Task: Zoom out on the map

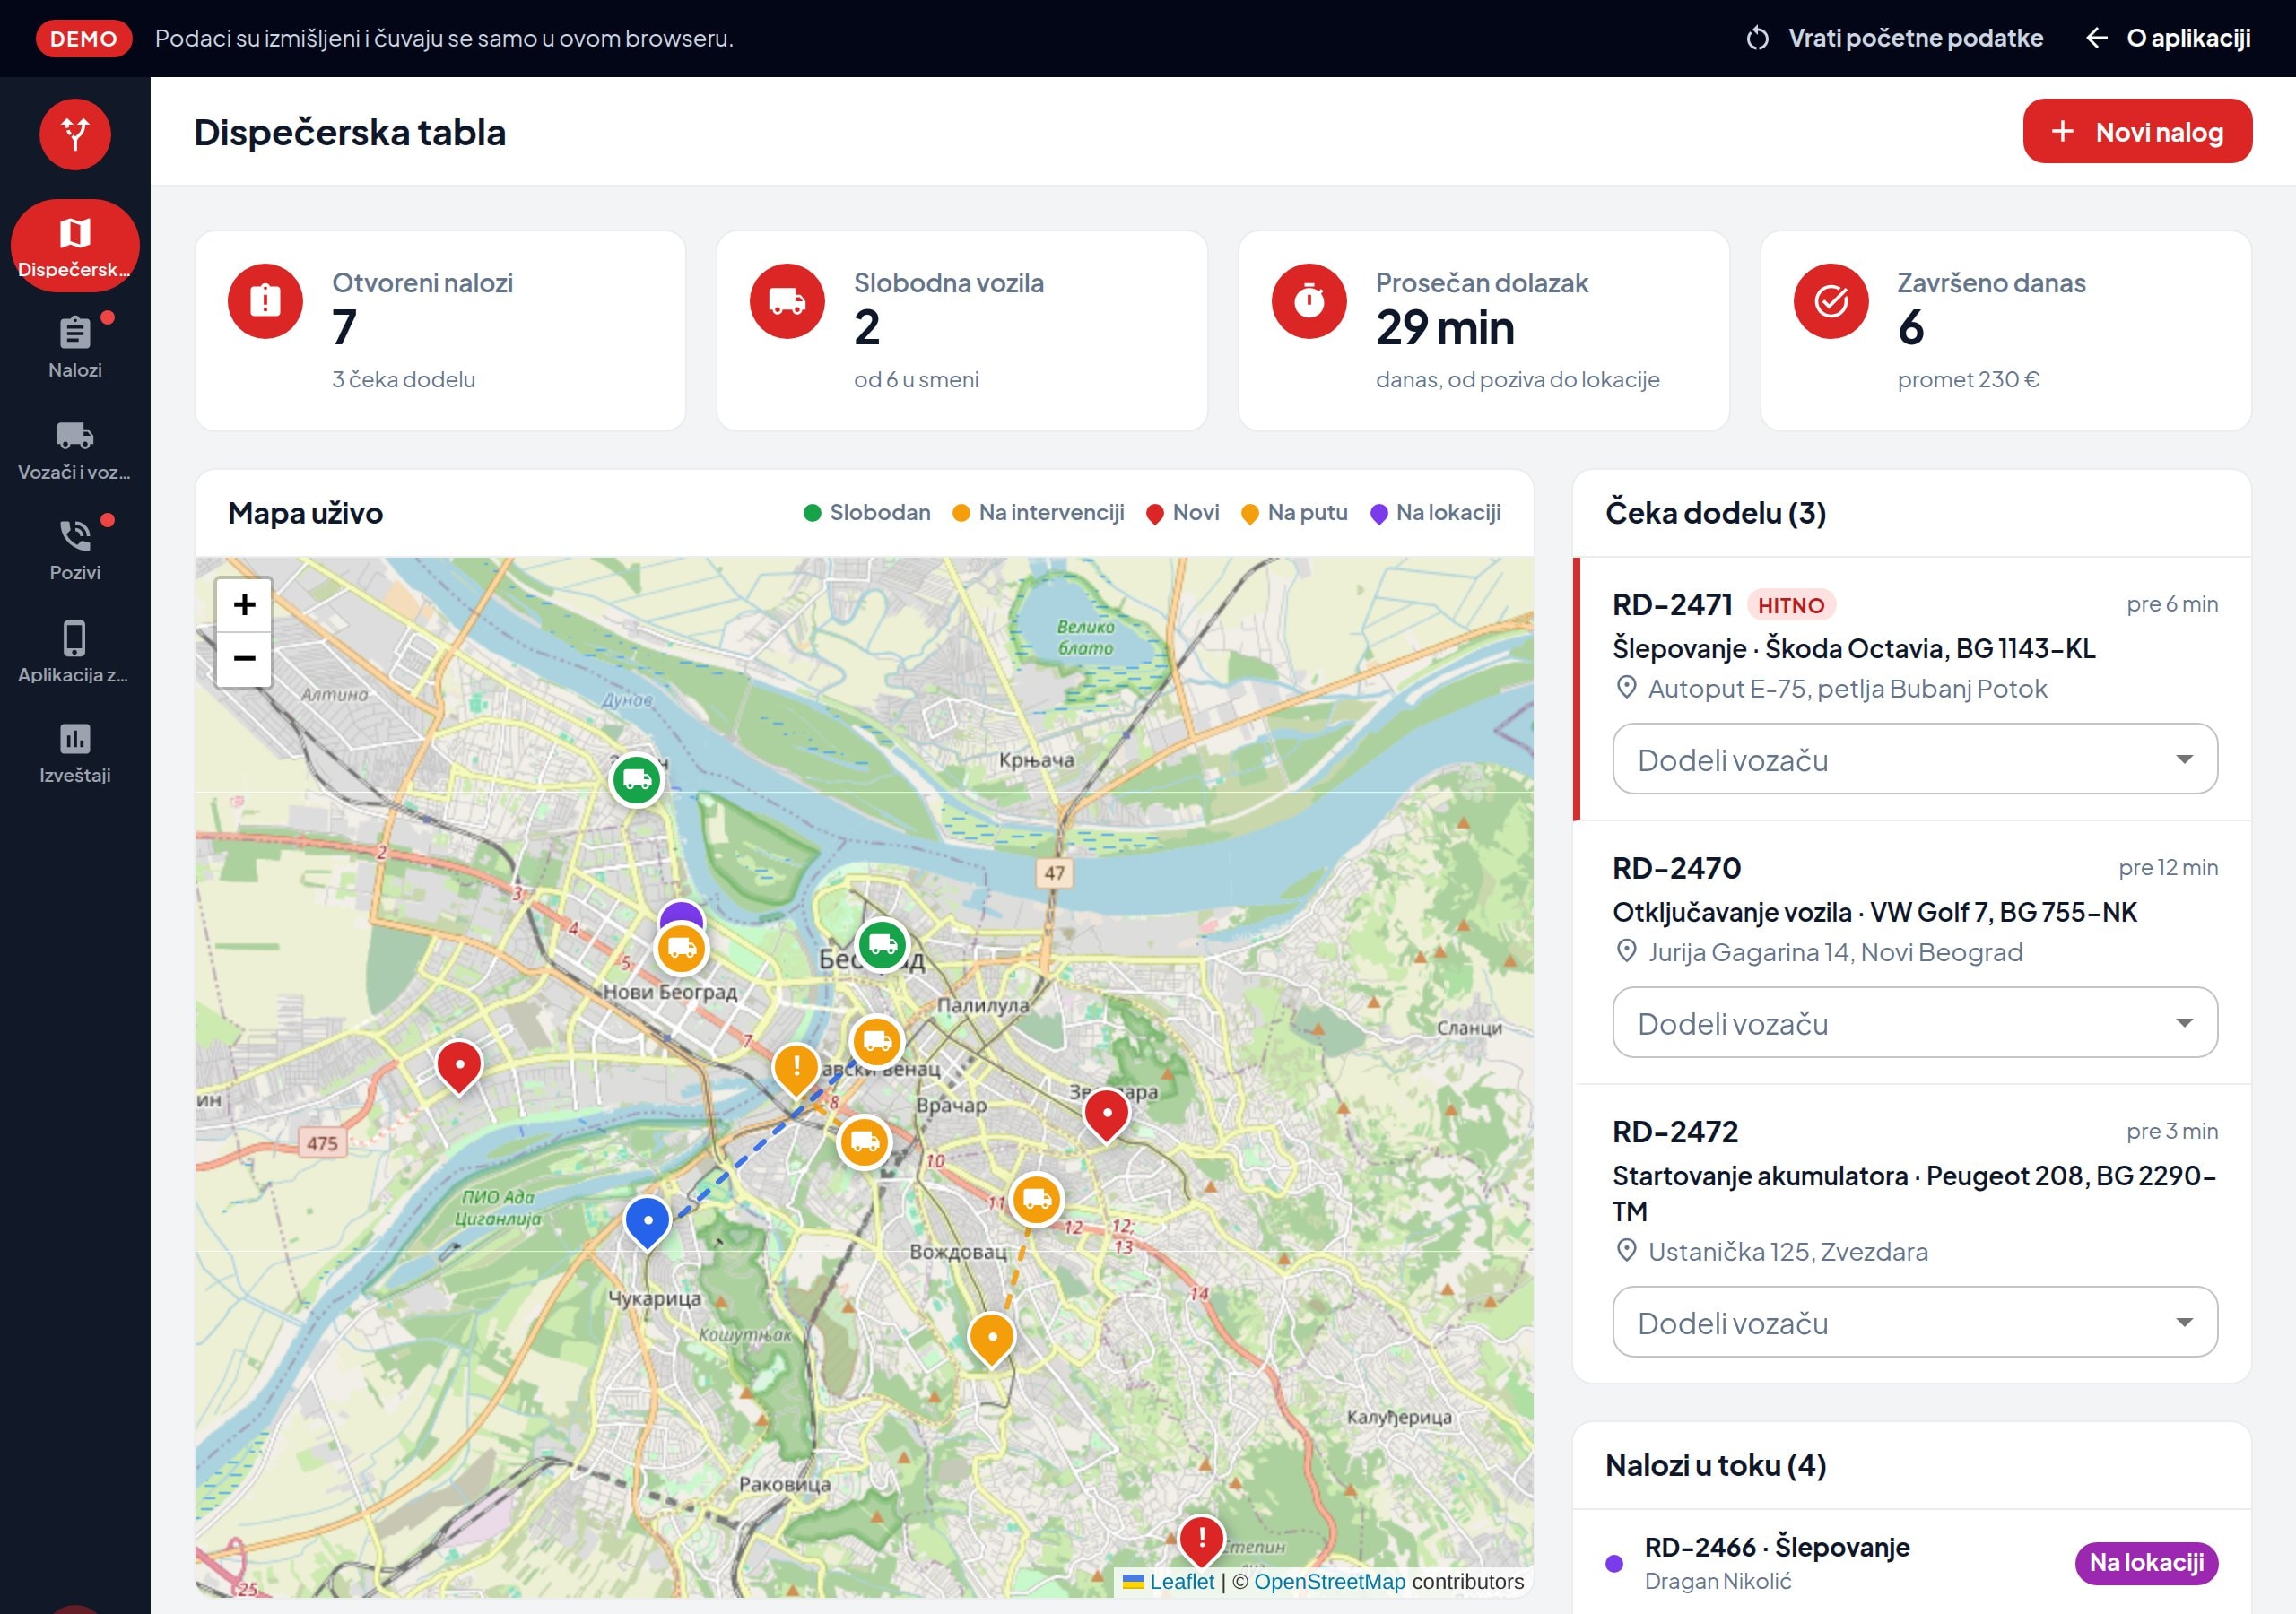Action: click(x=244, y=658)
